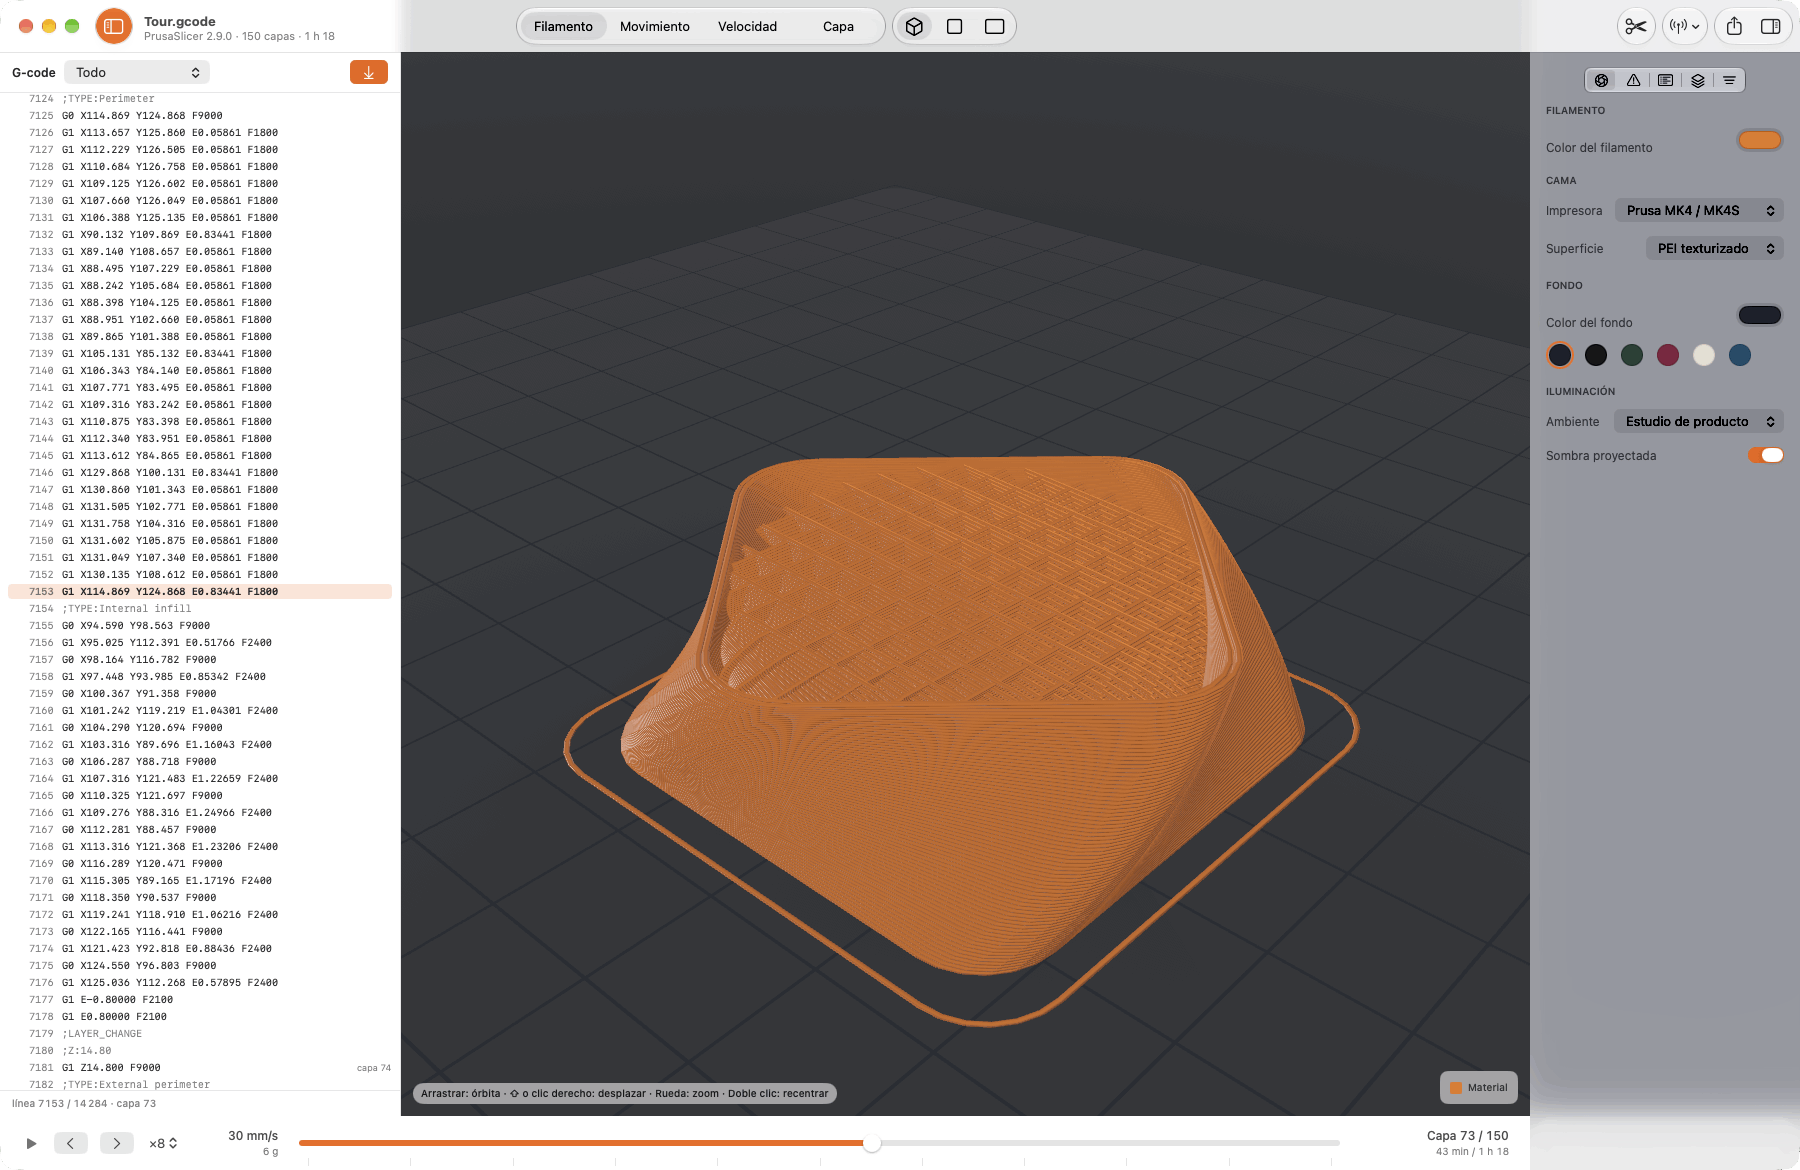Image resolution: width=1800 pixels, height=1170 pixels.
Task: Click the scissors trim tool icon
Action: [1636, 27]
